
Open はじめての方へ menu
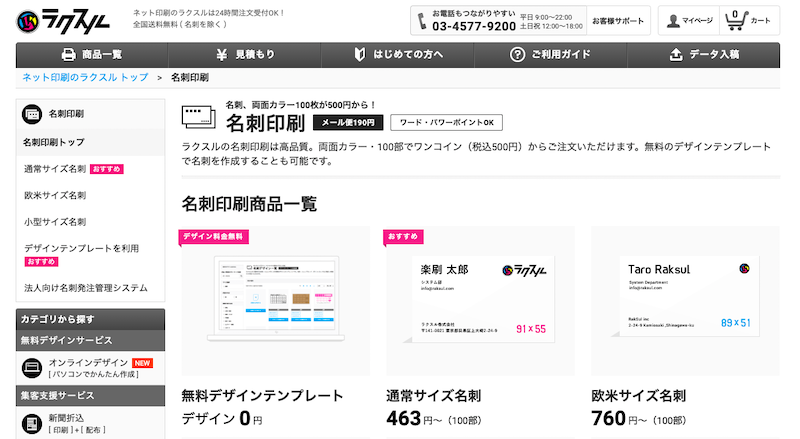point(397,55)
